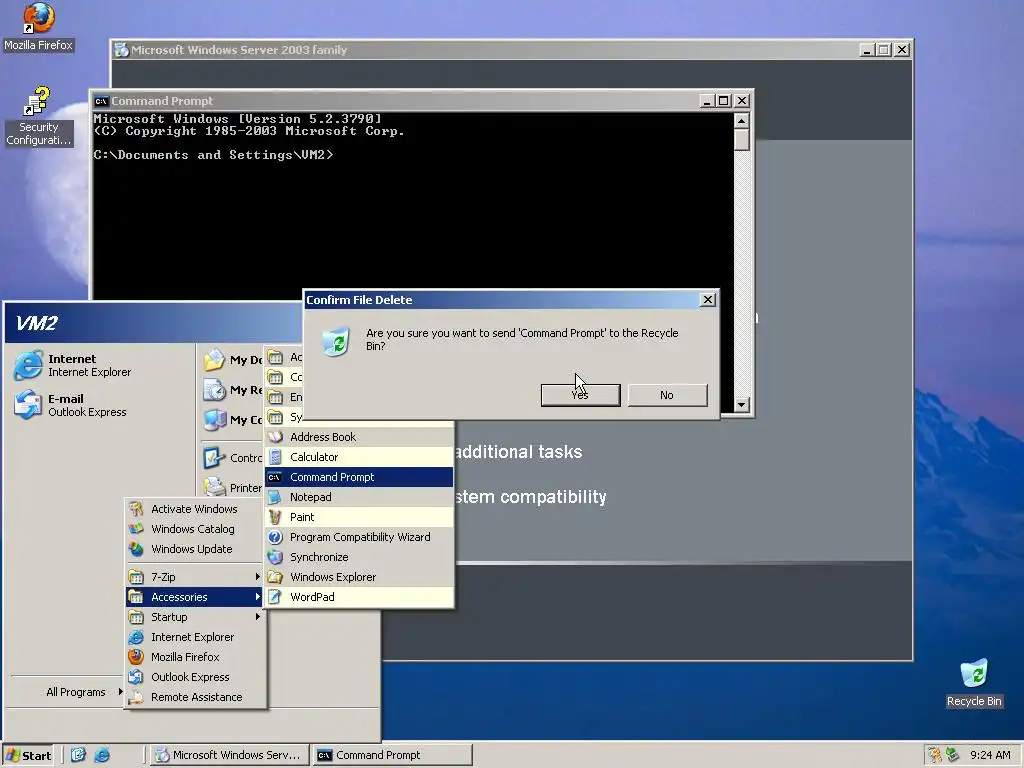Open Windows Catalog from the programs list
Image resolution: width=1024 pixels, height=768 pixels.
pos(195,529)
